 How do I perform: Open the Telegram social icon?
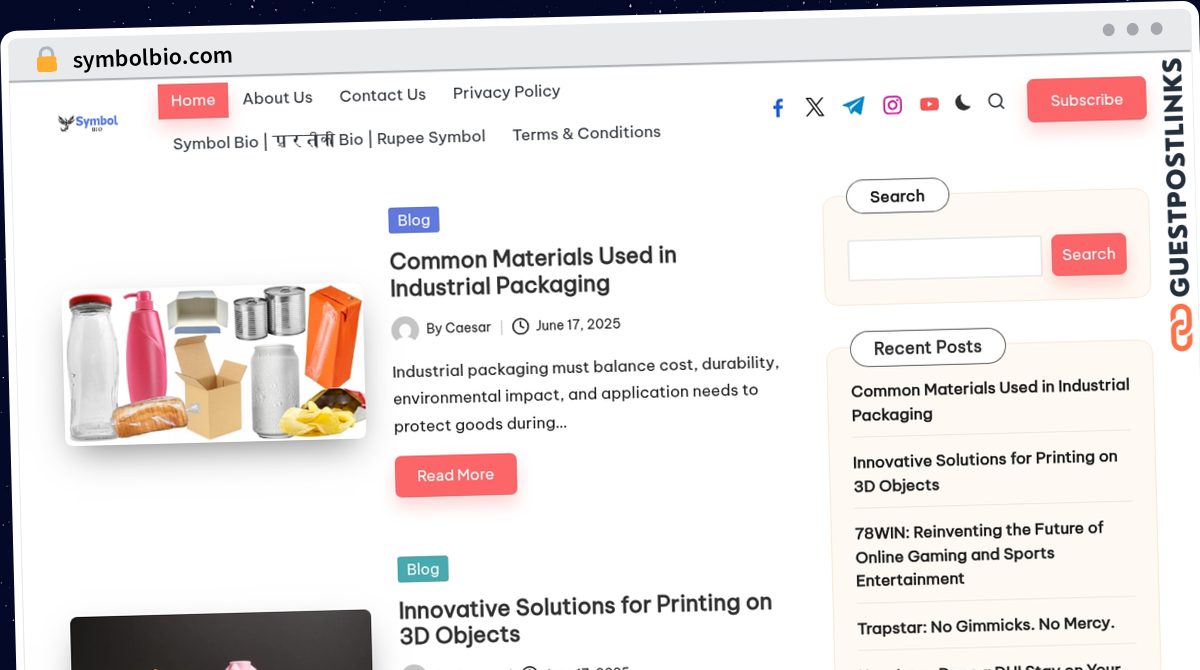tap(853, 105)
